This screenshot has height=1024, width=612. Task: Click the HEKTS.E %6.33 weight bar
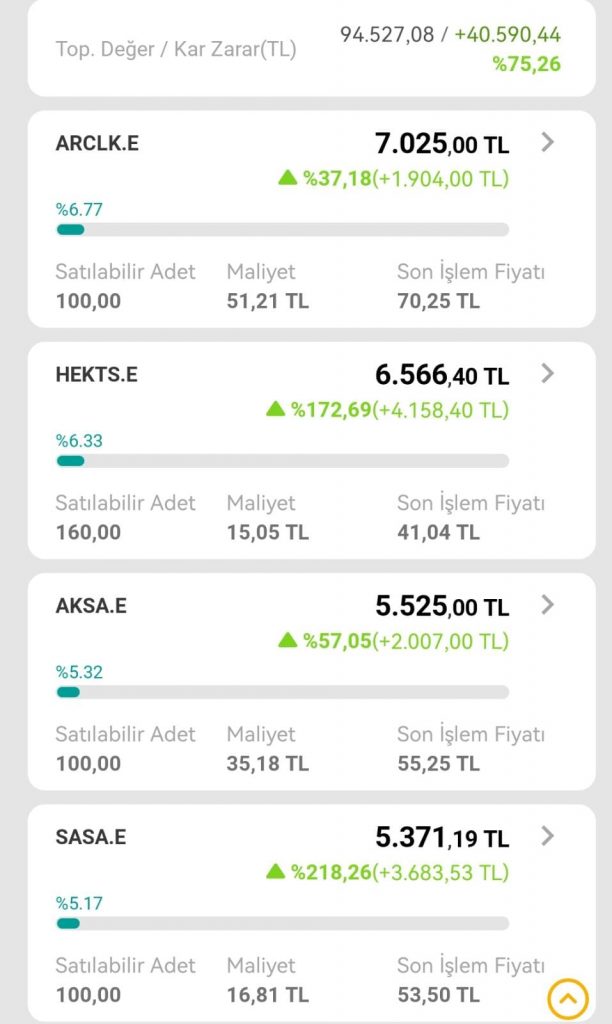282,461
